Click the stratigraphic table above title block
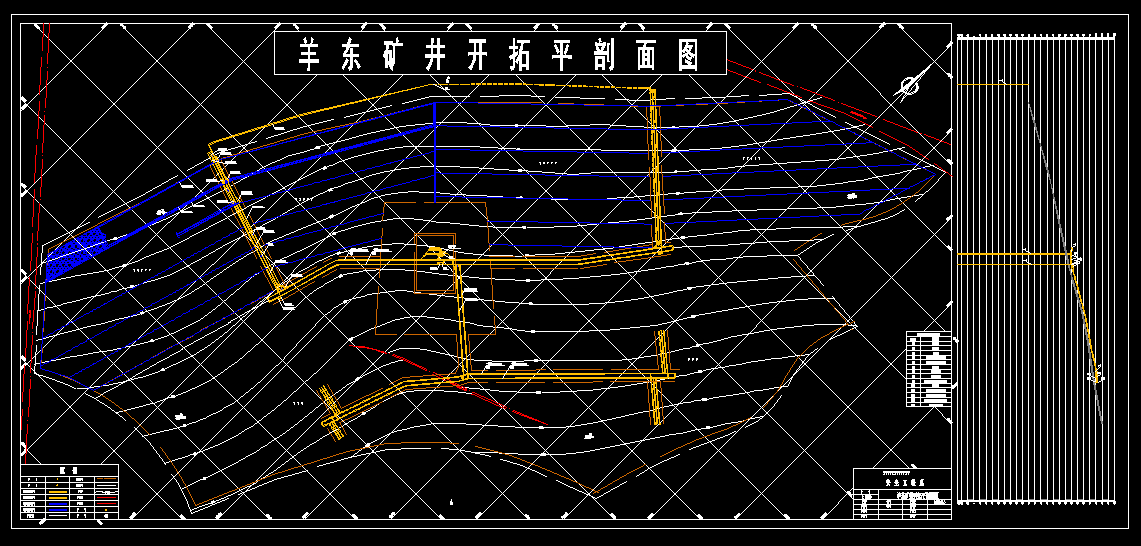The image size is (1141, 546). [x=929, y=368]
